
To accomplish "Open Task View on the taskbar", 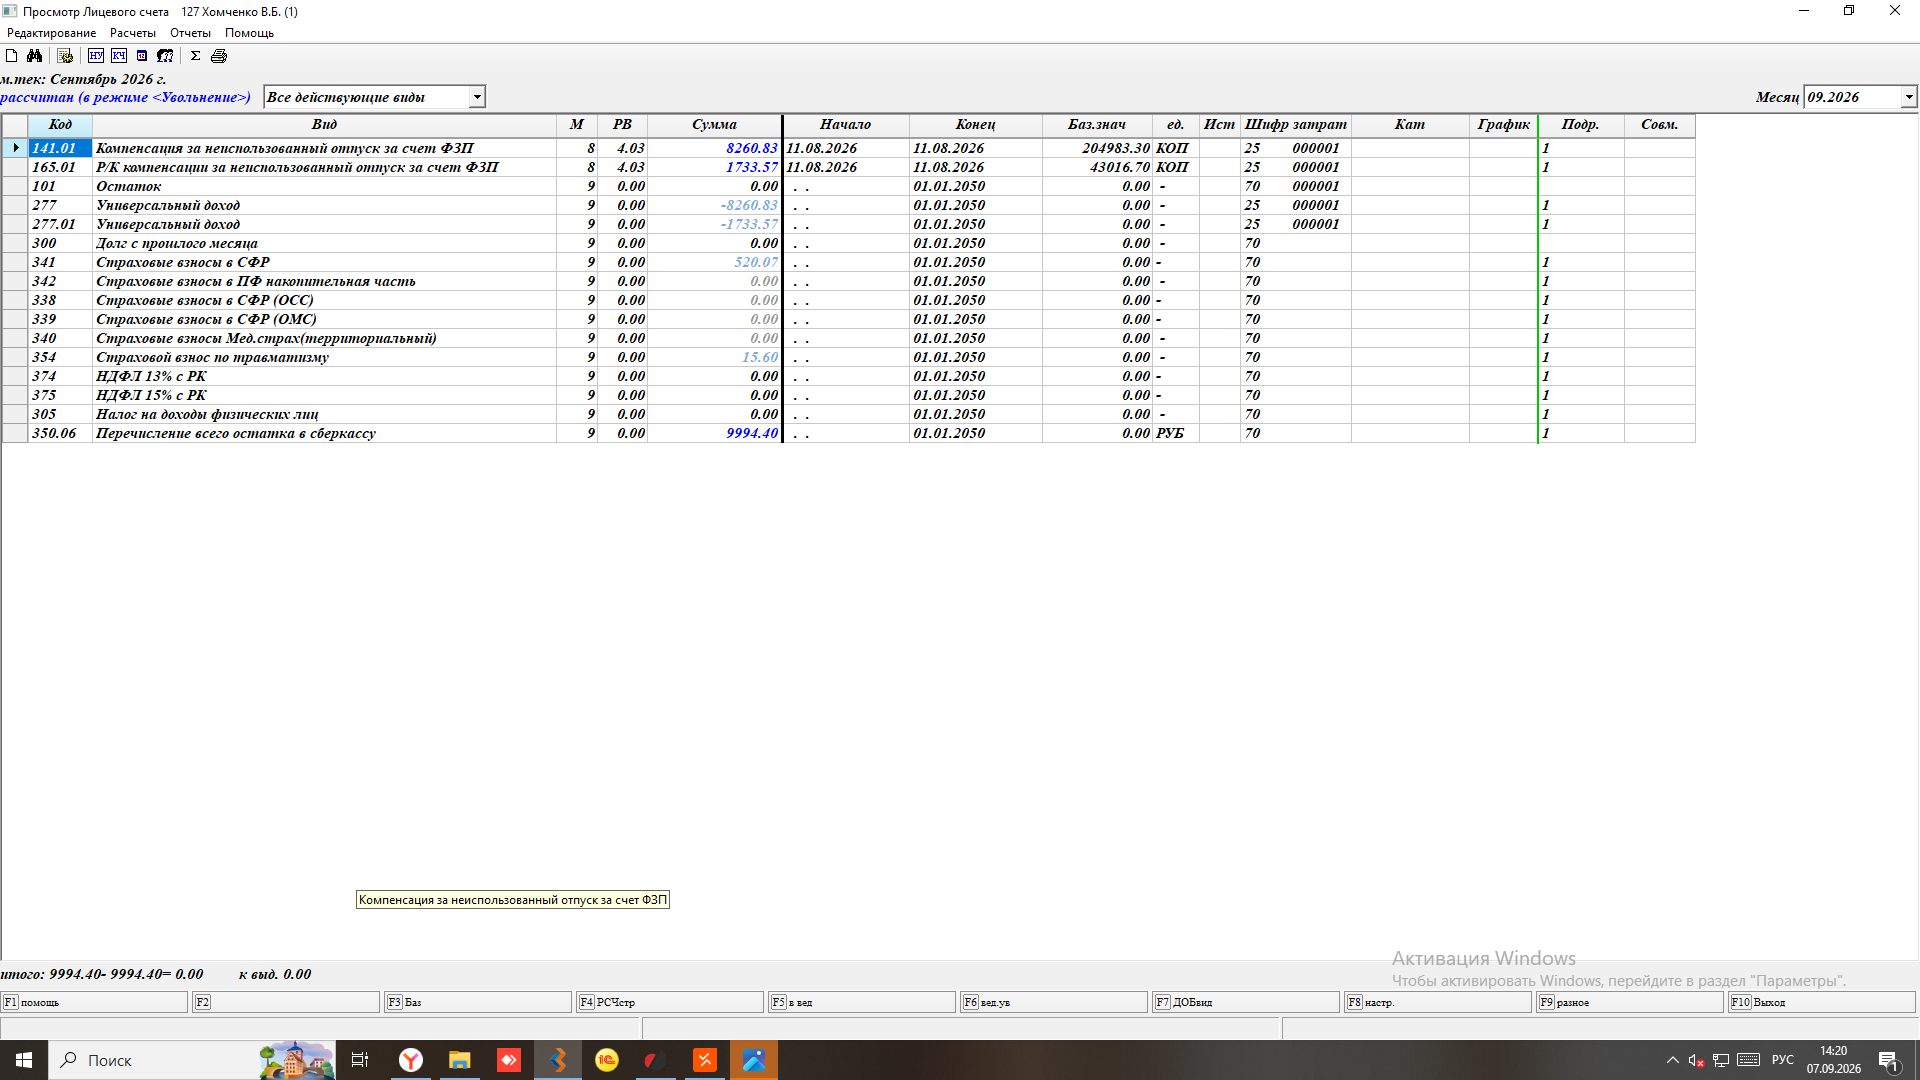I will click(x=360, y=1060).
